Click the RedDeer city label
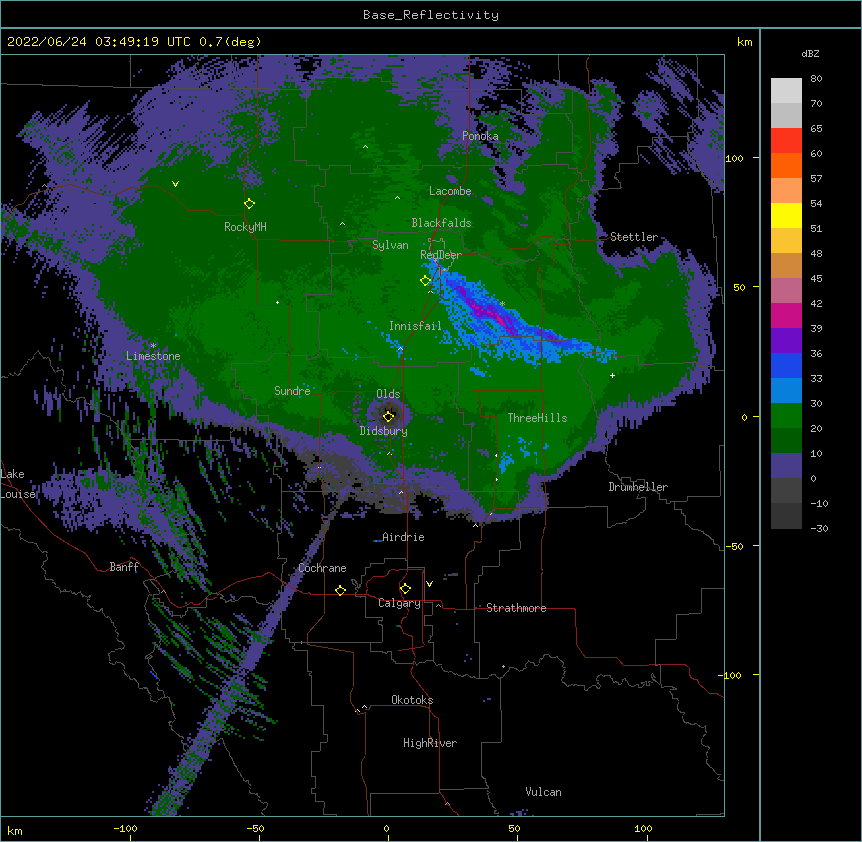862x842 pixels. pyautogui.click(x=441, y=255)
